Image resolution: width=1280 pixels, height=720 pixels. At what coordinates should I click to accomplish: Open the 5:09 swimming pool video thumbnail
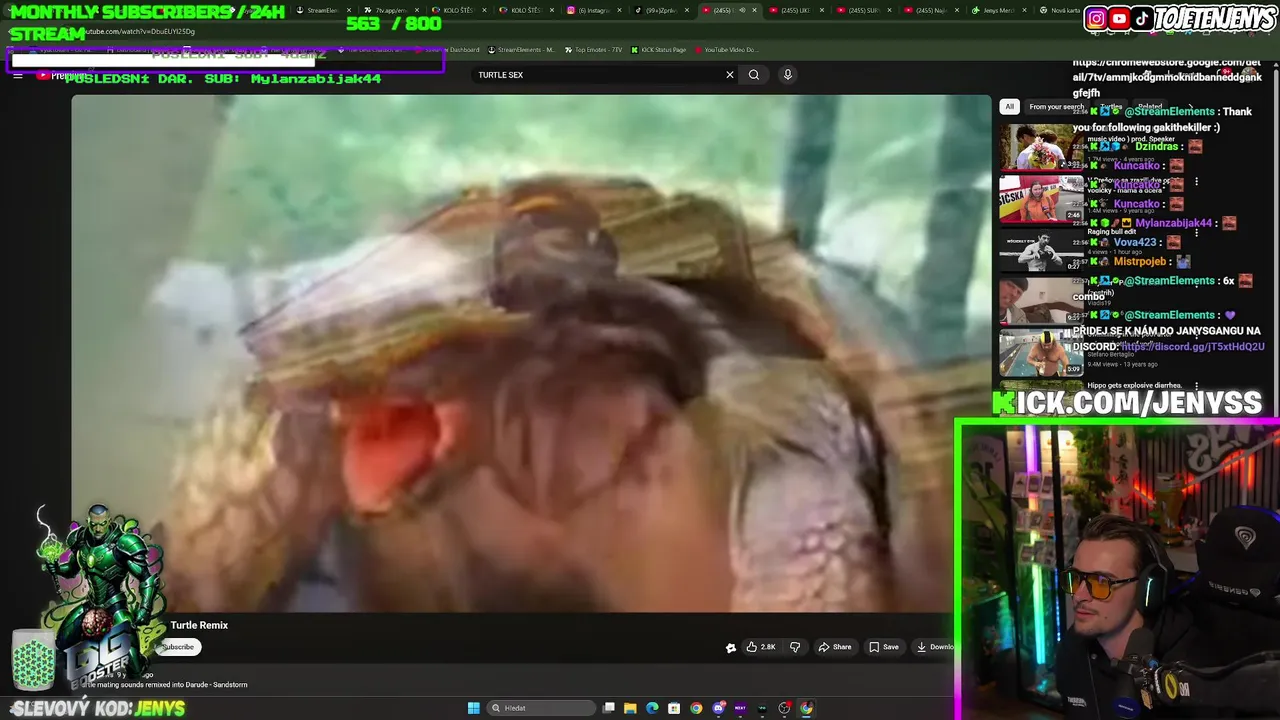[1041, 352]
